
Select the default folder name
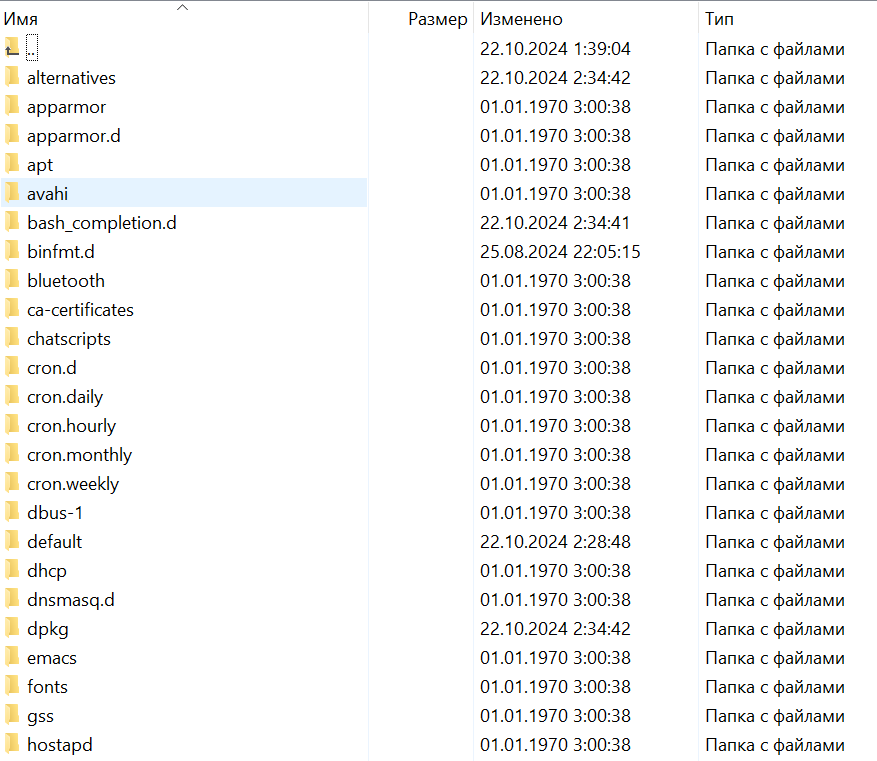point(54,543)
